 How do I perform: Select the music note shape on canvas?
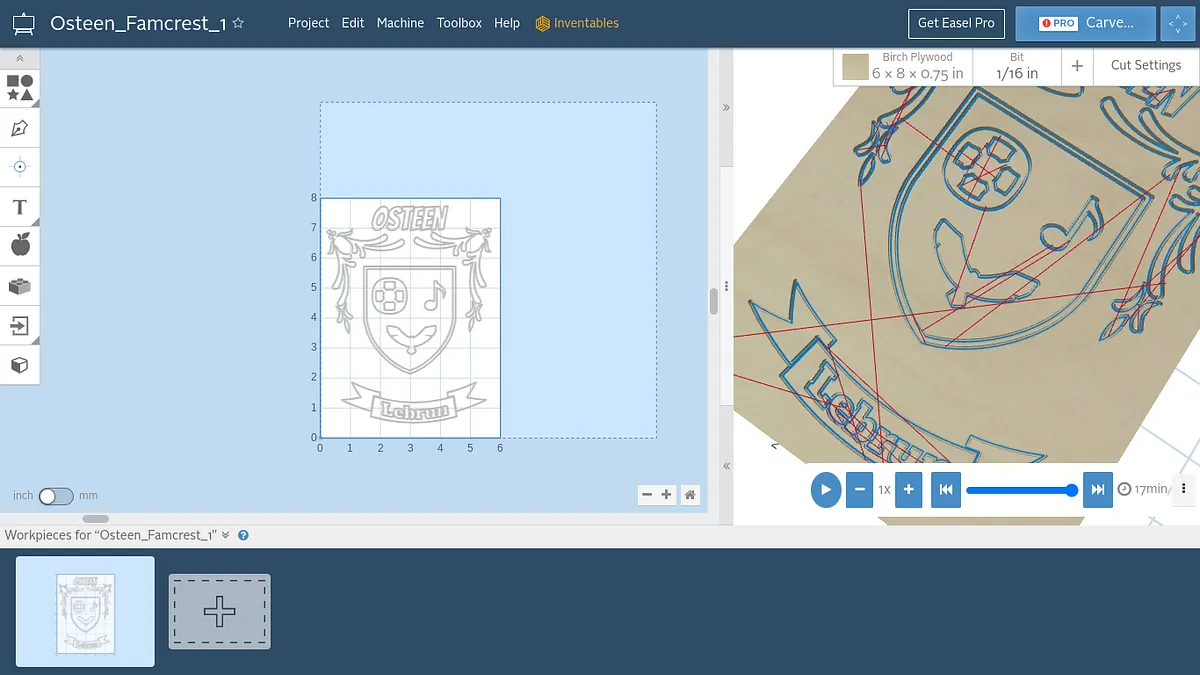point(433,294)
